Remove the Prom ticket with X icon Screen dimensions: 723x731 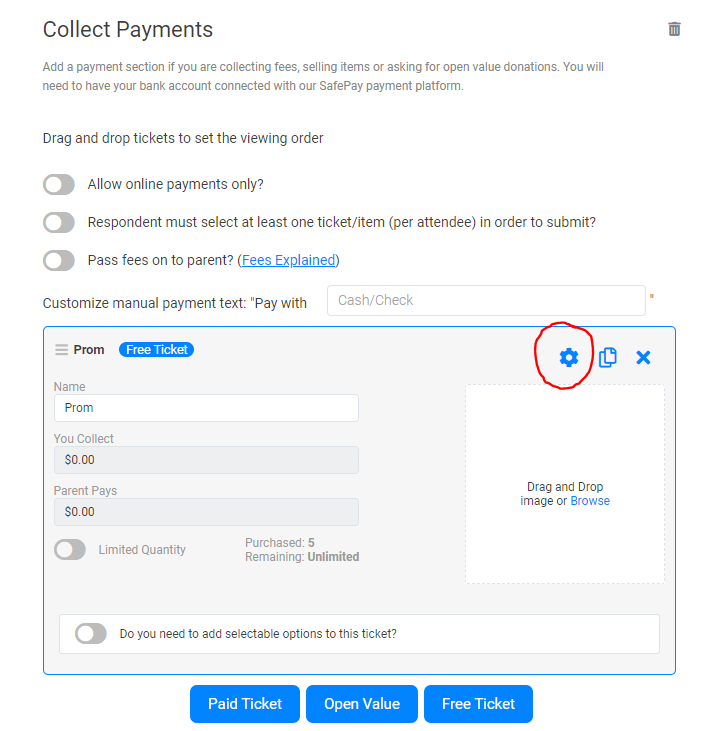click(x=643, y=357)
